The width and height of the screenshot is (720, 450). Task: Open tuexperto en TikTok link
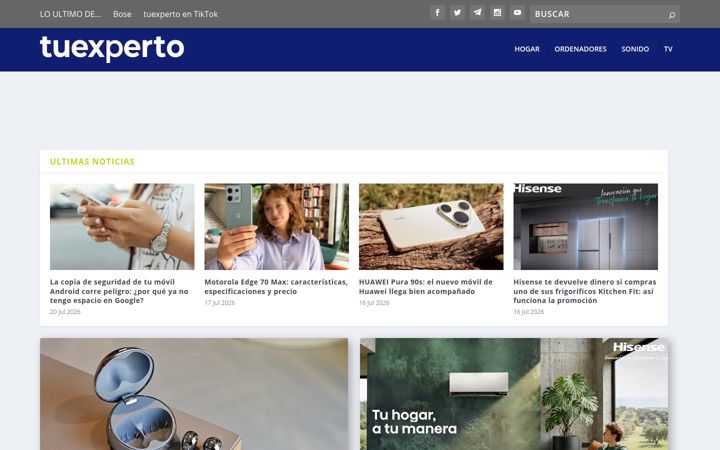180,14
